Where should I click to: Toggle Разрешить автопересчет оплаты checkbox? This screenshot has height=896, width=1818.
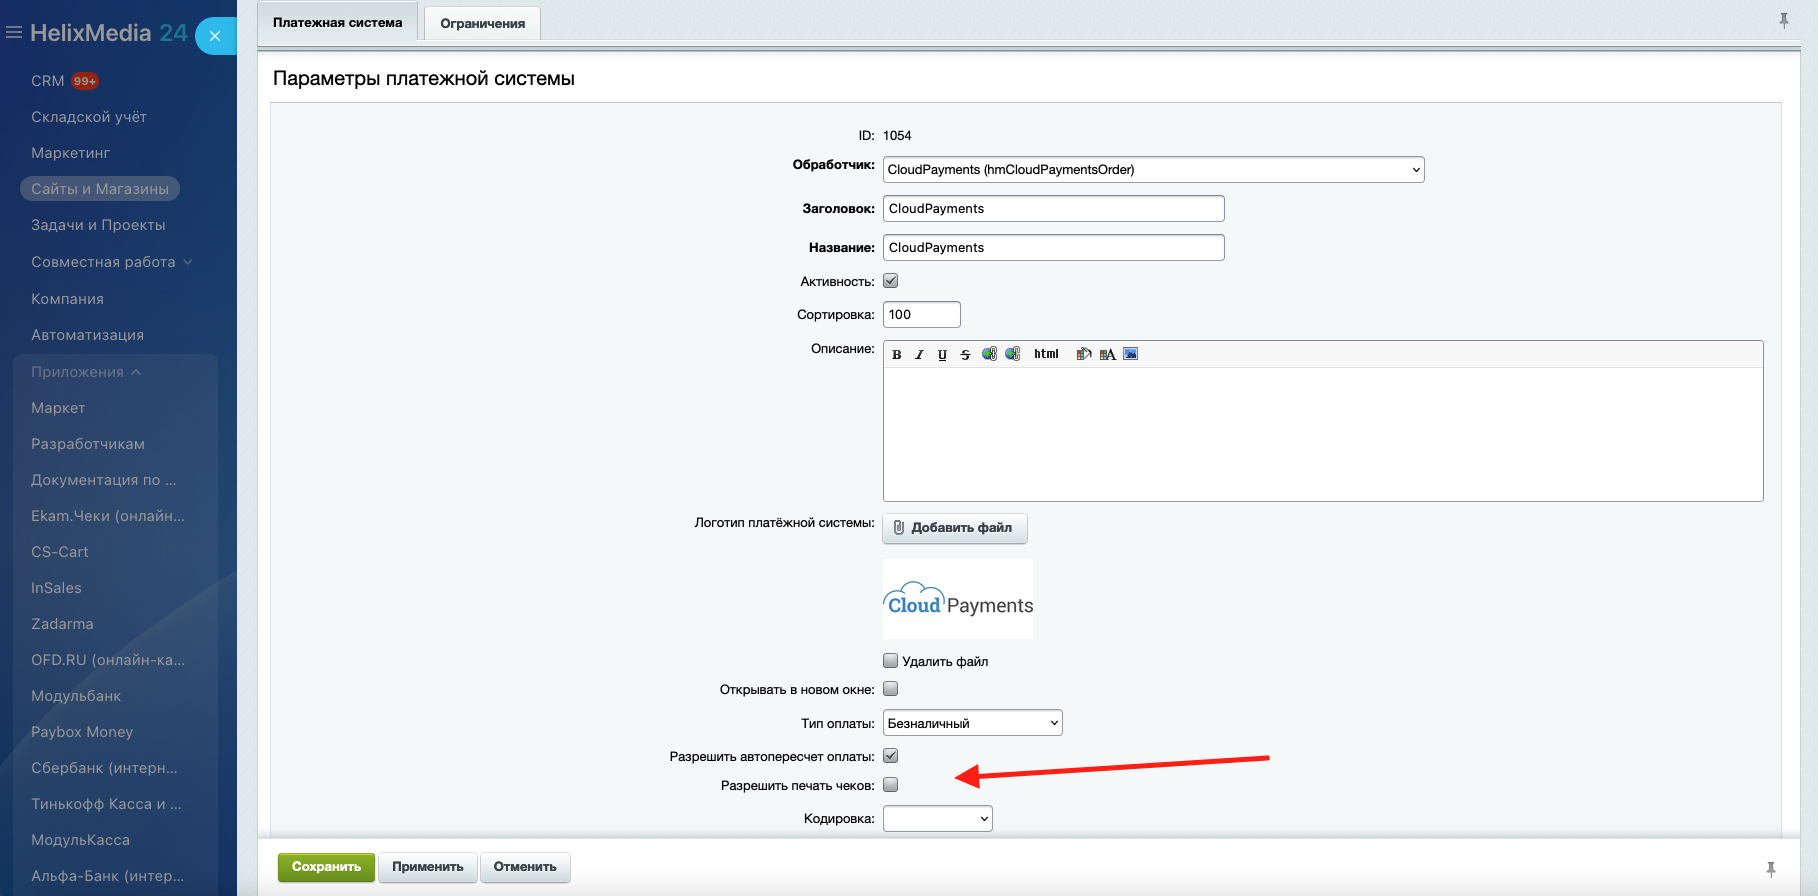point(891,756)
